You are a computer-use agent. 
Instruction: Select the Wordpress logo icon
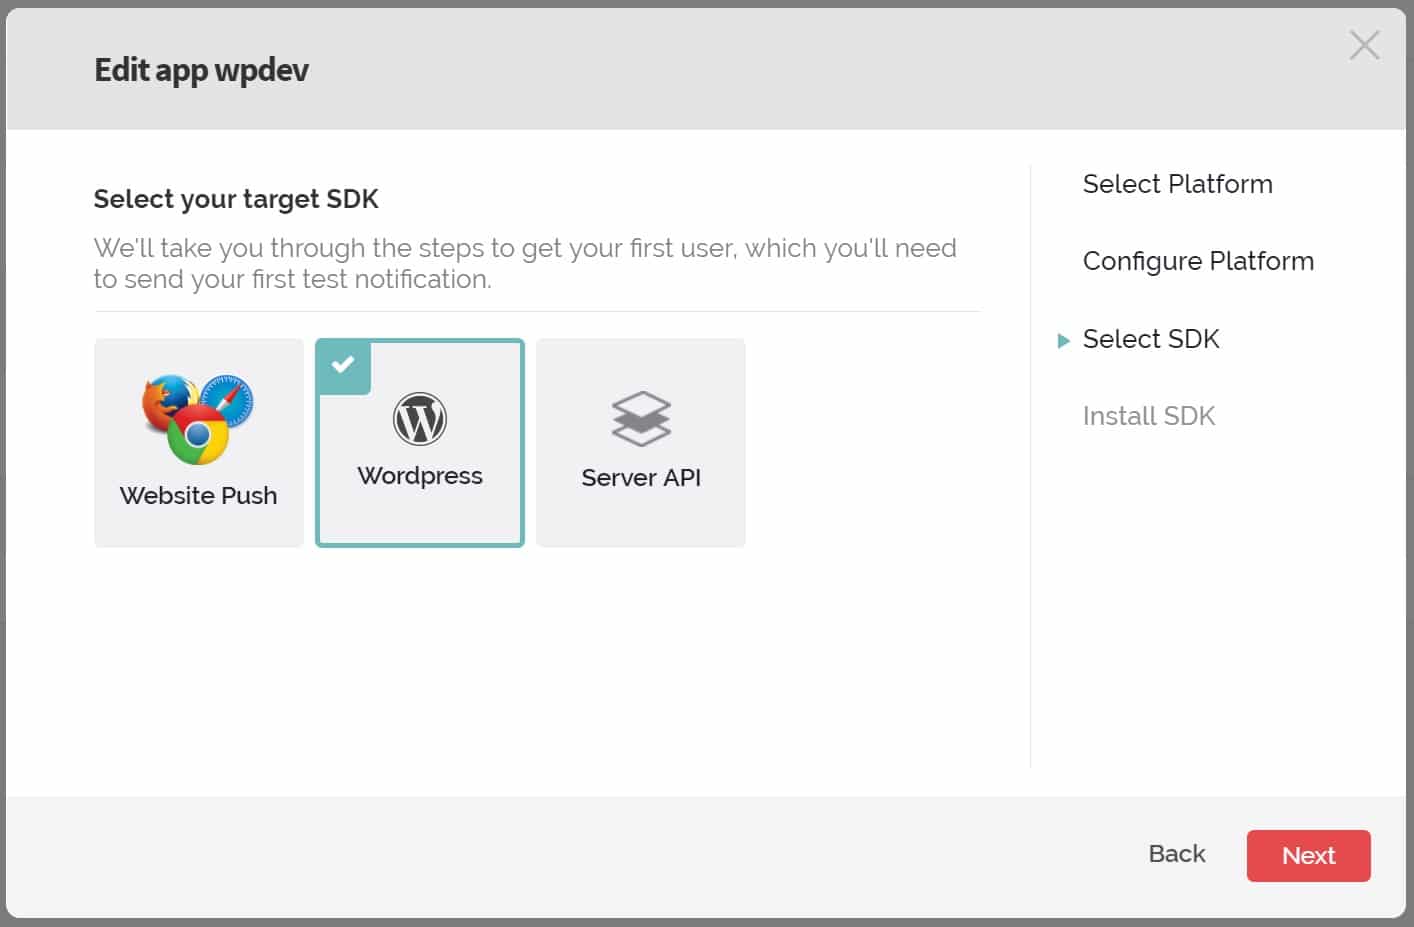click(419, 420)
